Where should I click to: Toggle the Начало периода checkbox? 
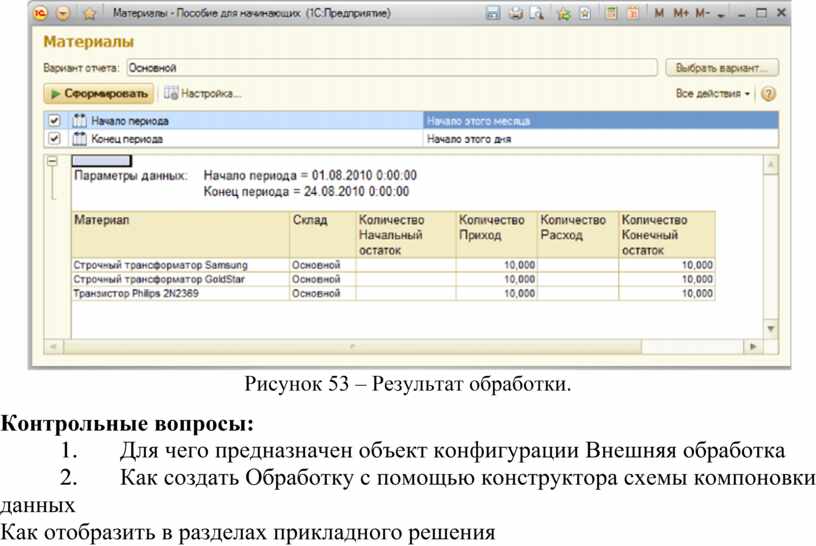(x=54, y=121)
